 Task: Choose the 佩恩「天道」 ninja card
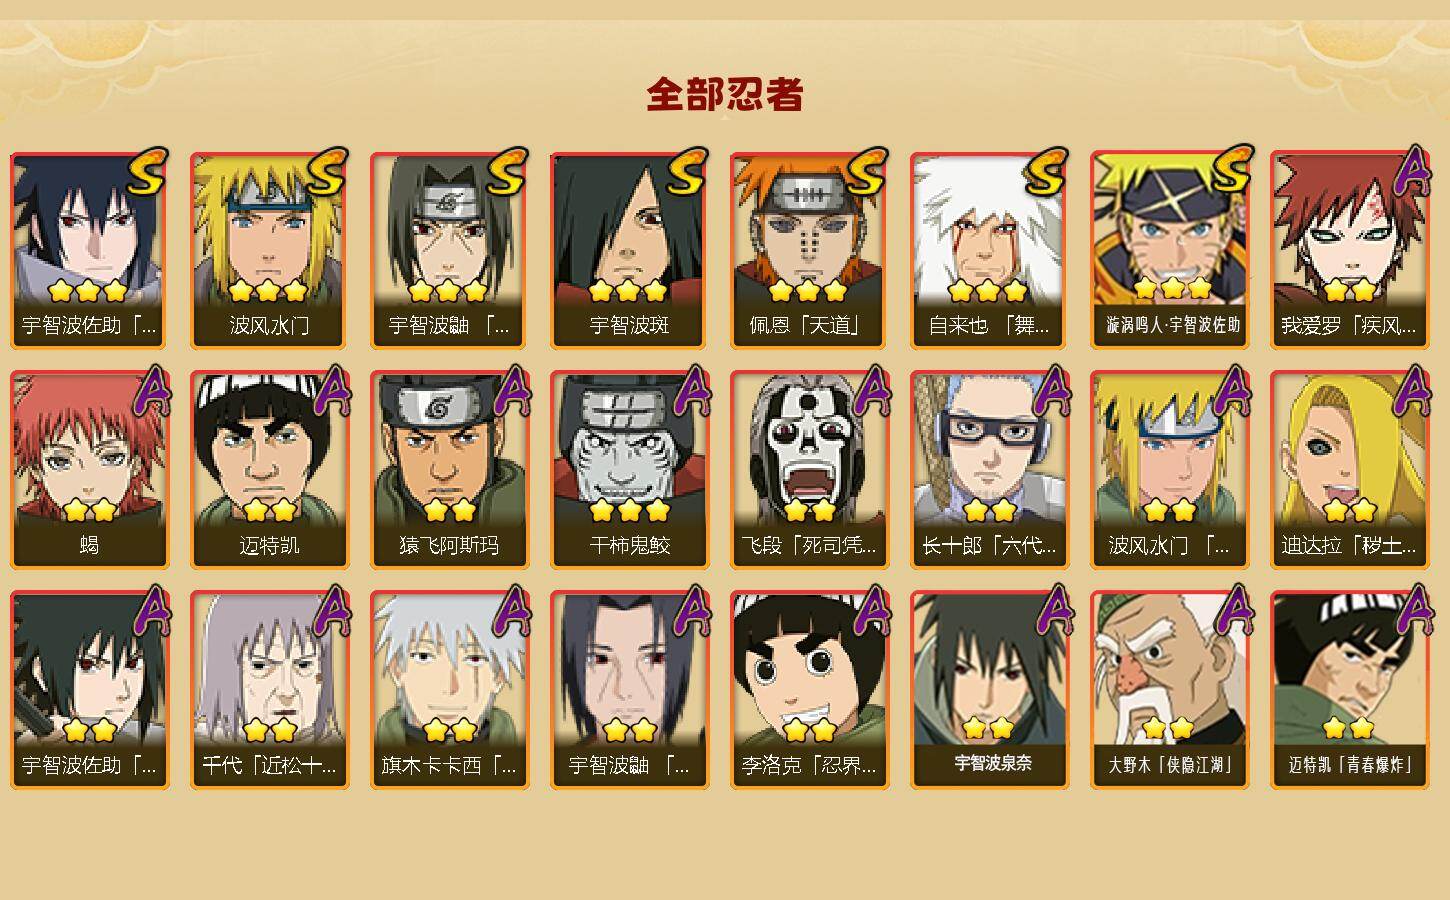pyautogui.click(x=809, y=250)
